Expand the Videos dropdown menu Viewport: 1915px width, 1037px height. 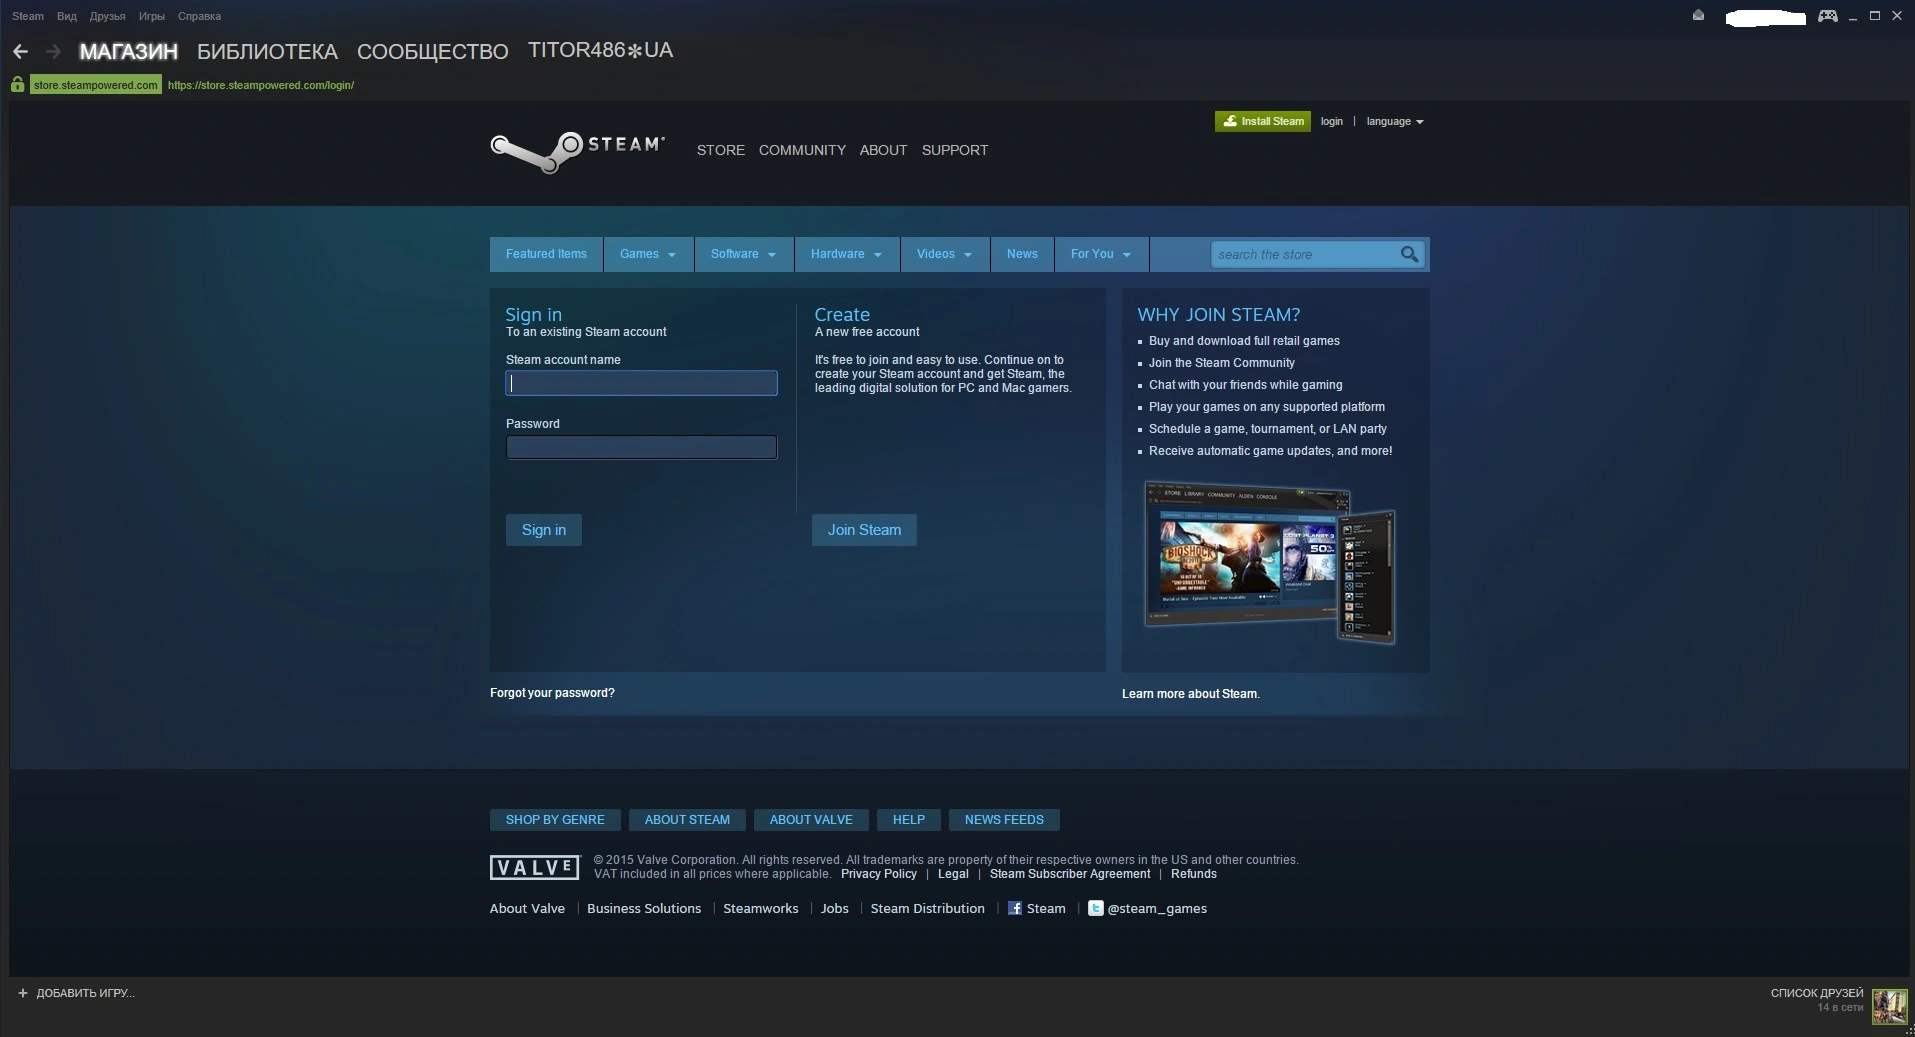tap(945, 254)
